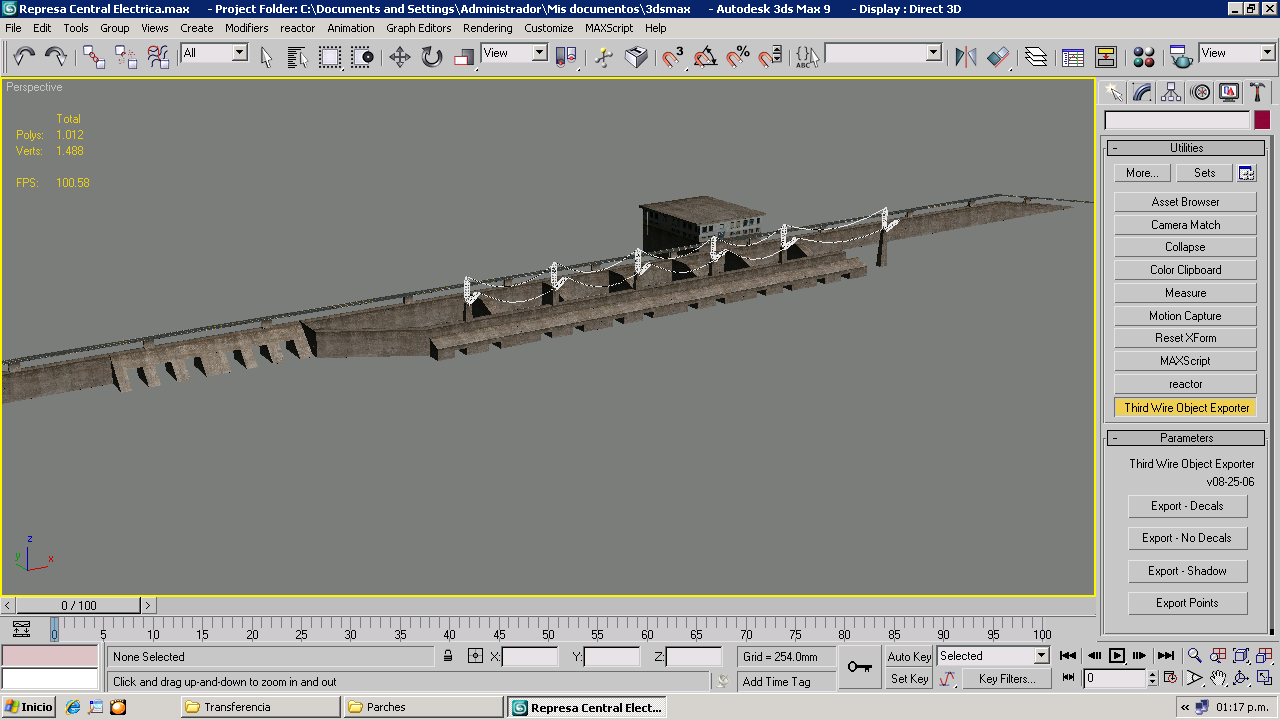Open the Modifiers menu
The width and height of the screenshot is (1280, 720).
pyautogui.click(x=246, y=28)
